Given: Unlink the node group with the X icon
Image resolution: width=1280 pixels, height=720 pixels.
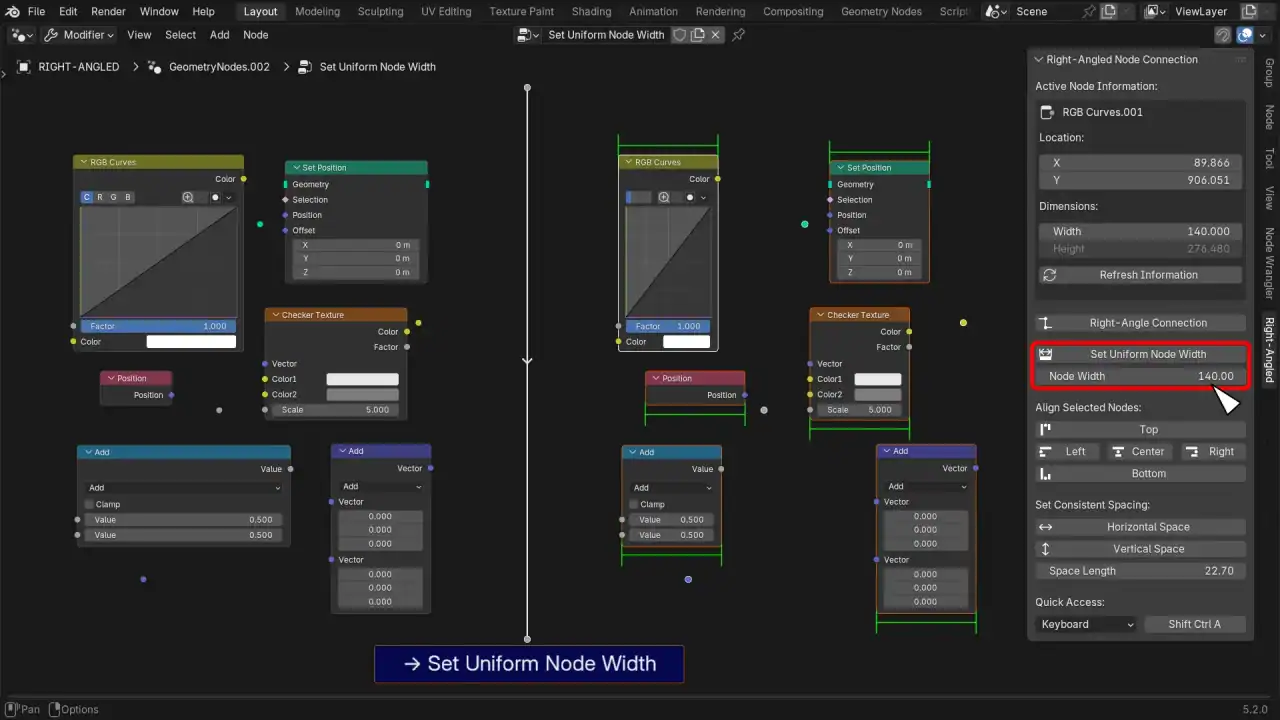Looking at the screenshot, I should coord(715,34).
